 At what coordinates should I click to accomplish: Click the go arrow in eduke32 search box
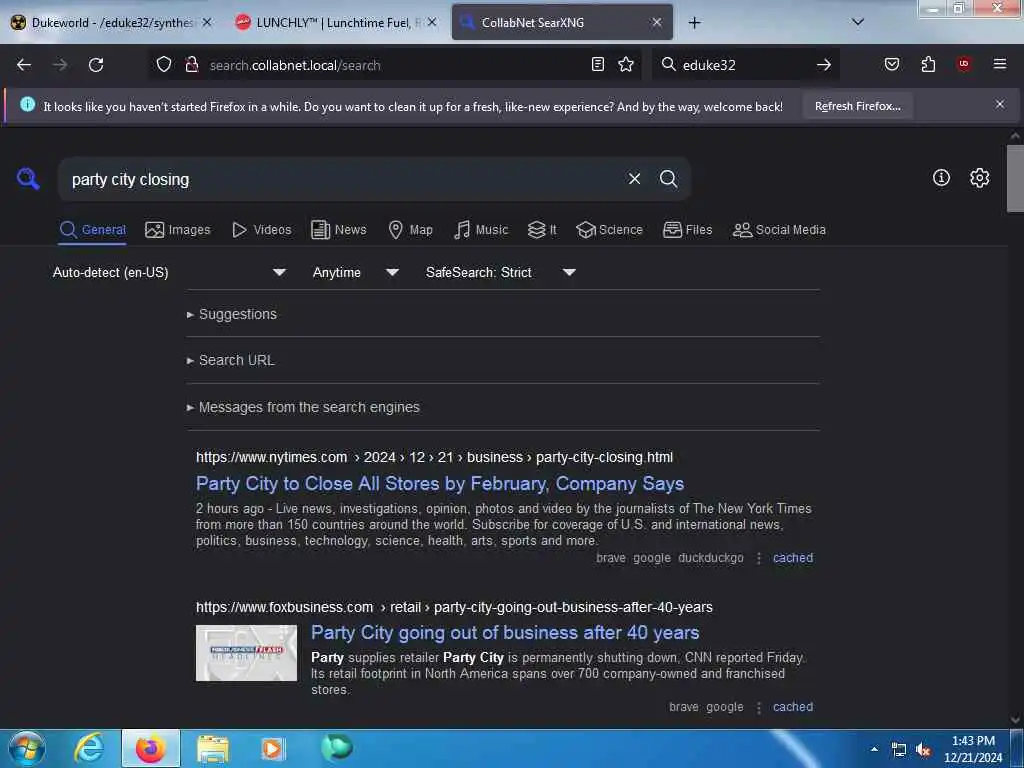click(x=824, y=65)
